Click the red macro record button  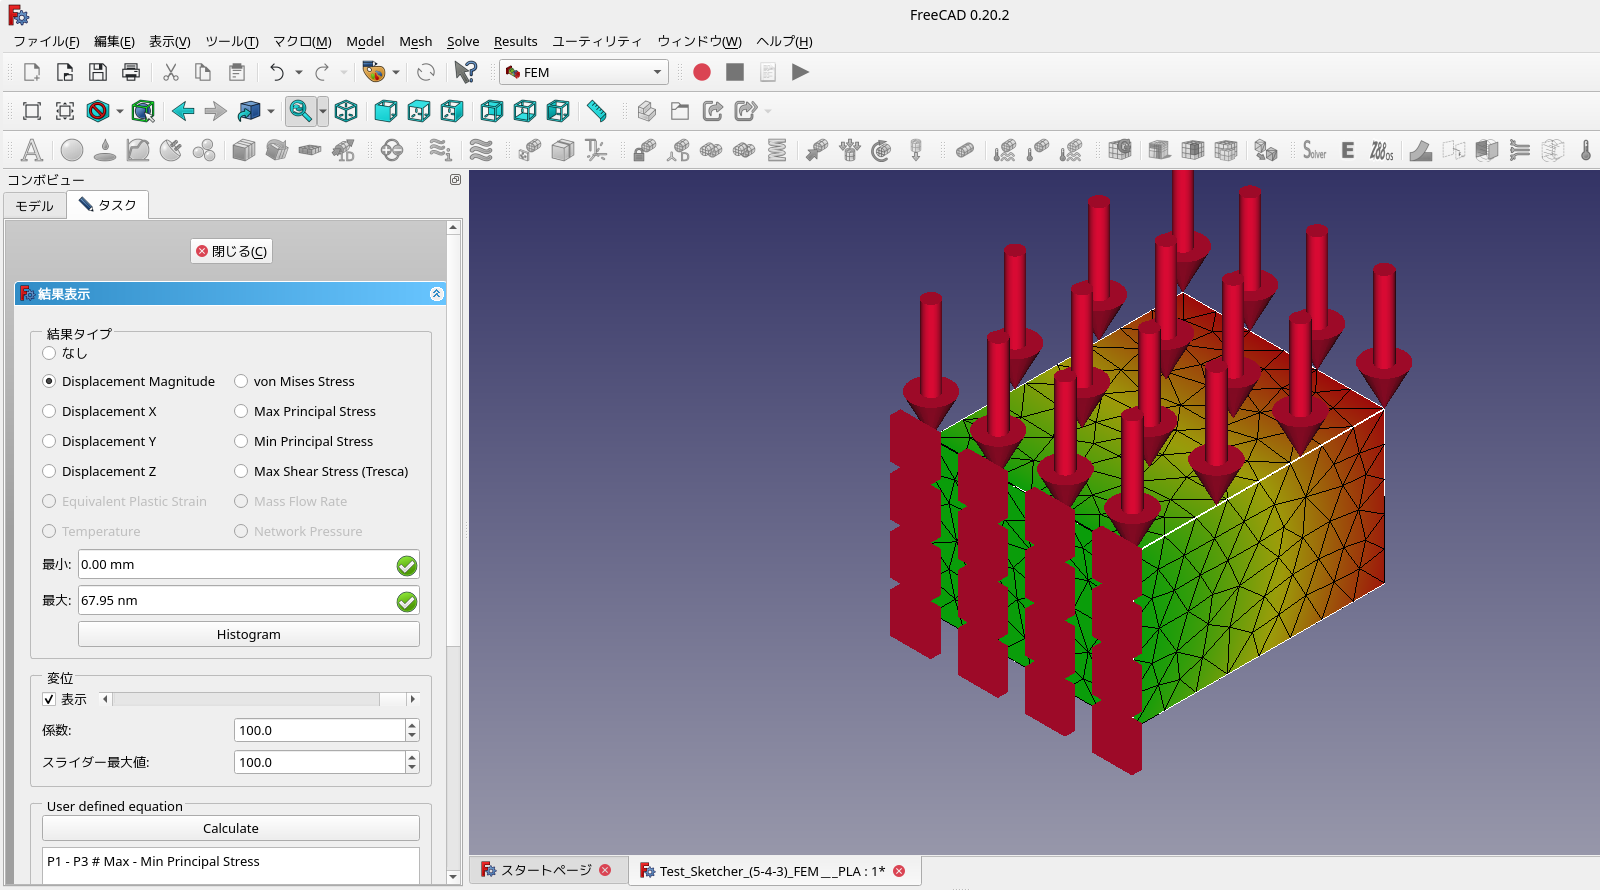pos(702,72)
